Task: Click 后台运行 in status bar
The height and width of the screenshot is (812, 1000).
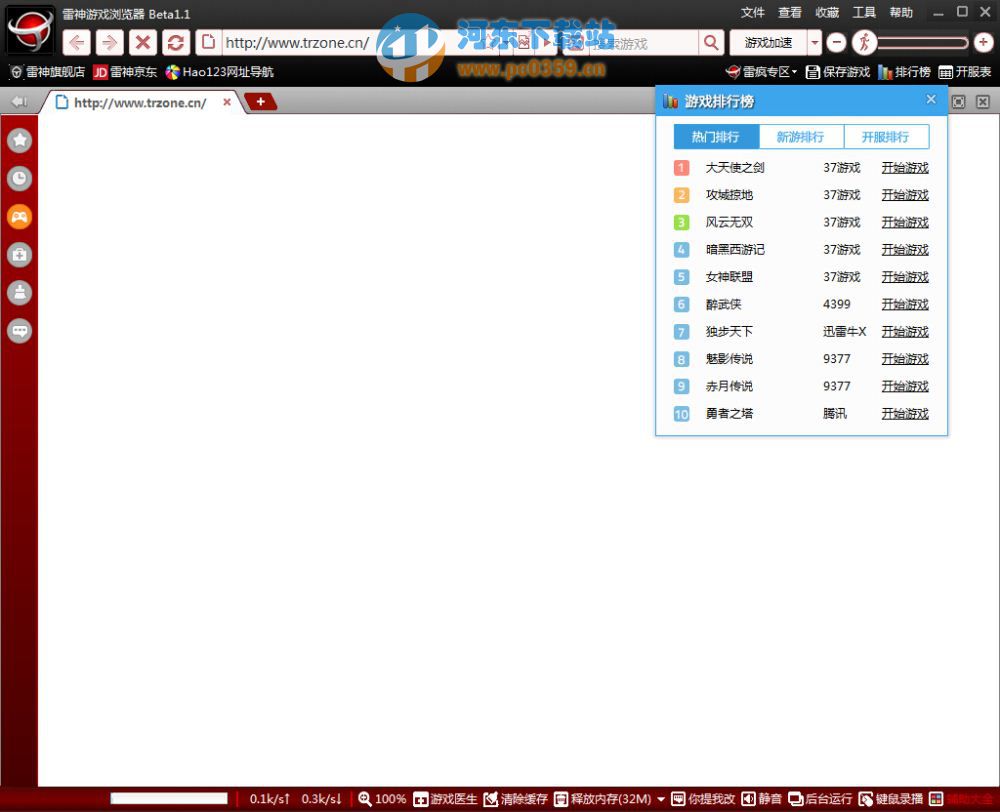Action: pyautogui.click(x=820, y=799)
